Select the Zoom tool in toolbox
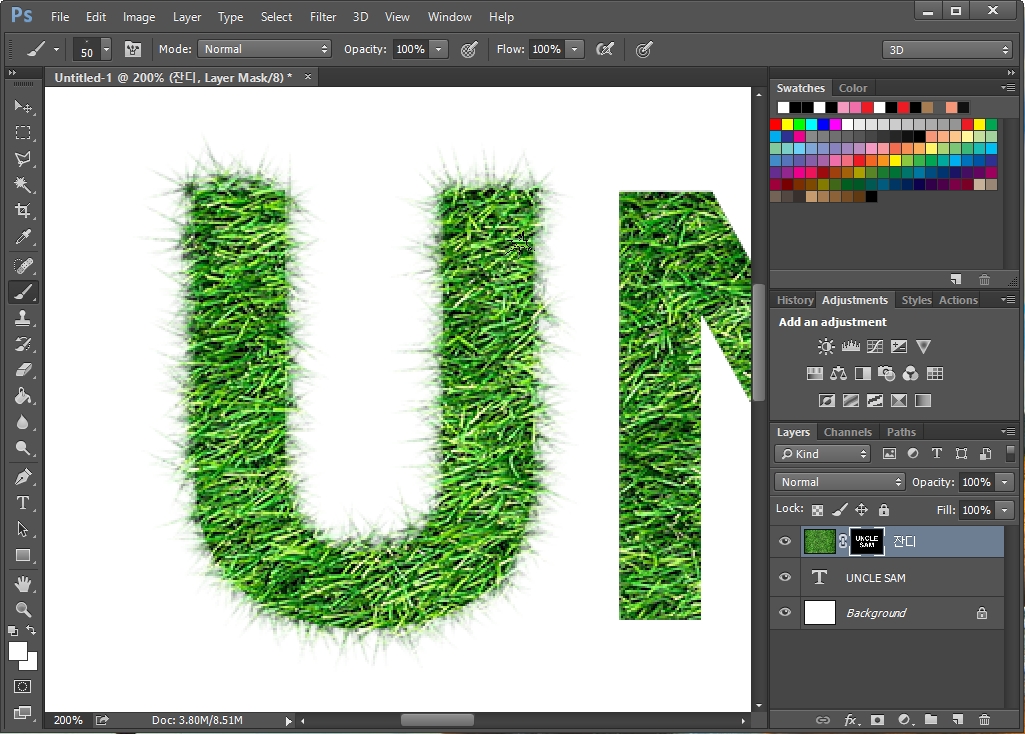 pyautogui.click(x=23, y=610)
